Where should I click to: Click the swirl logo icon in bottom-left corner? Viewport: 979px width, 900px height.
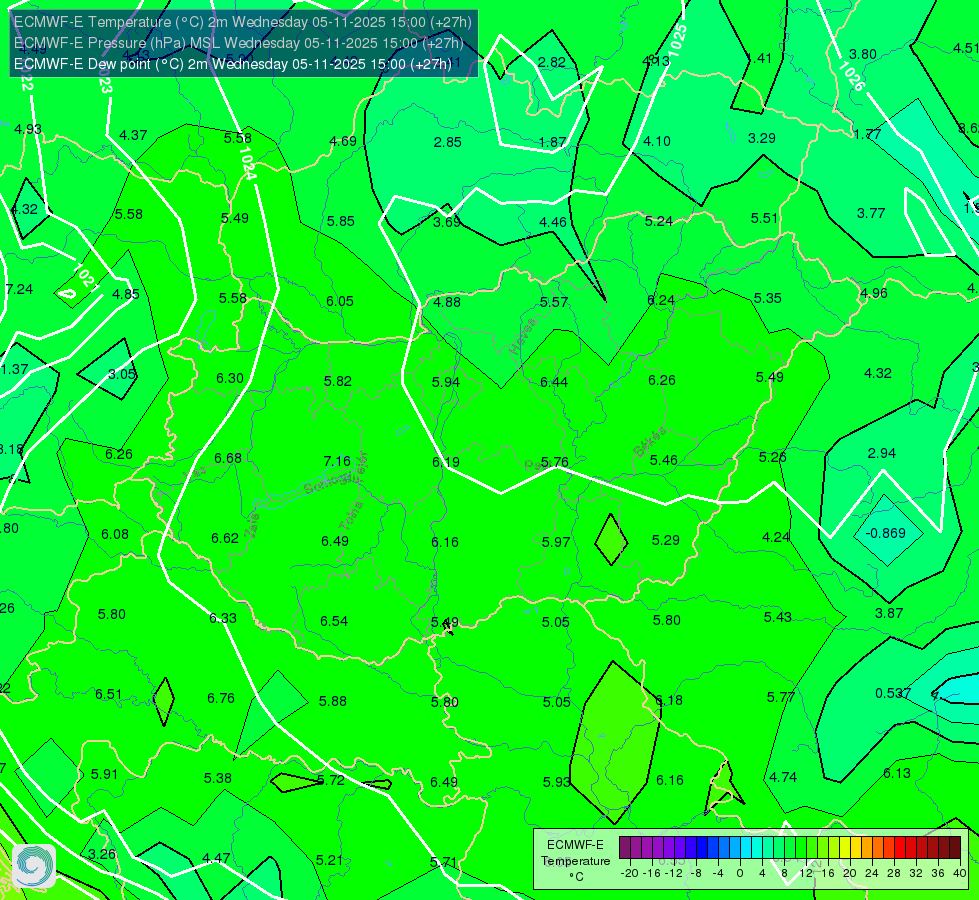point(34,866)
